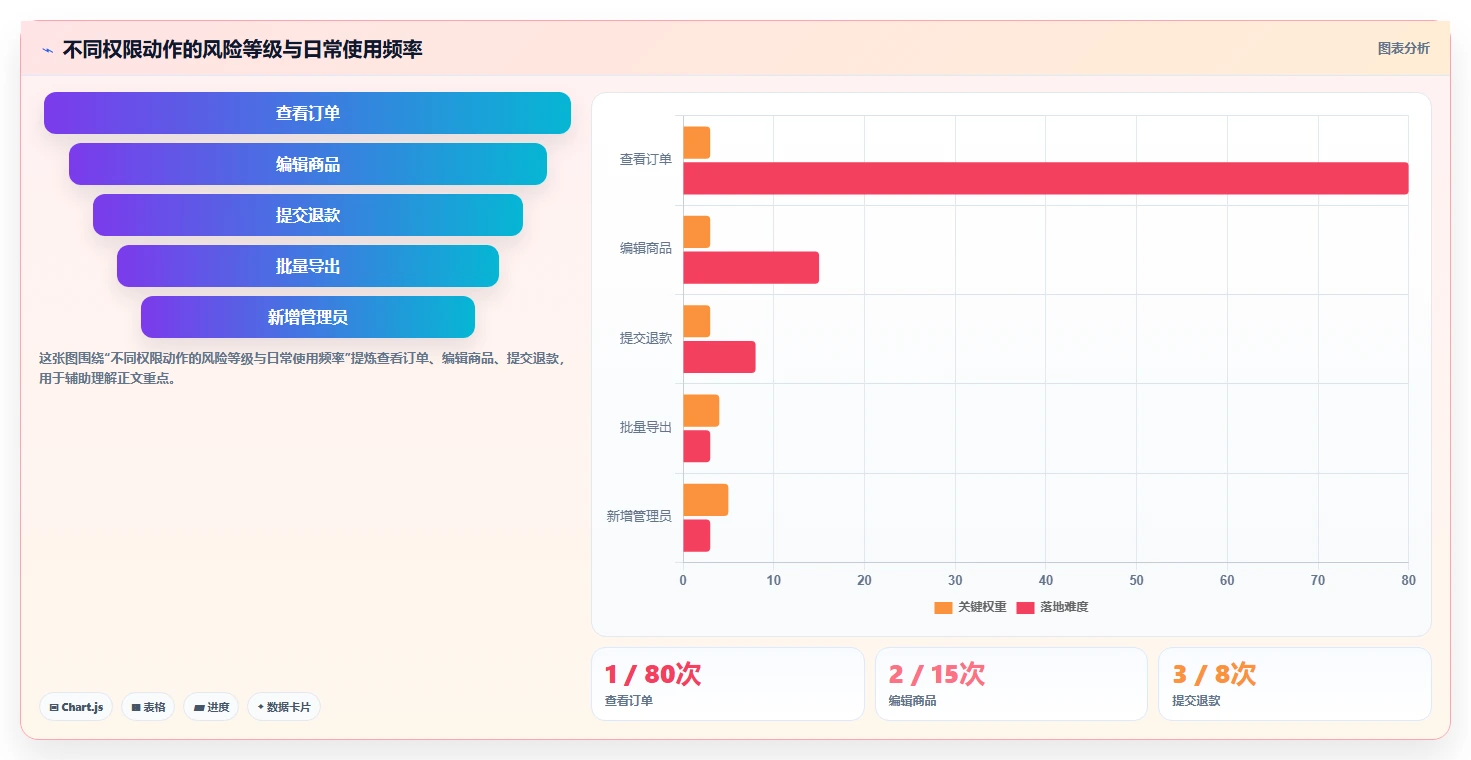Click the x-axis value 40
The image size is (1471, 760).
[x=1045, y=580]
